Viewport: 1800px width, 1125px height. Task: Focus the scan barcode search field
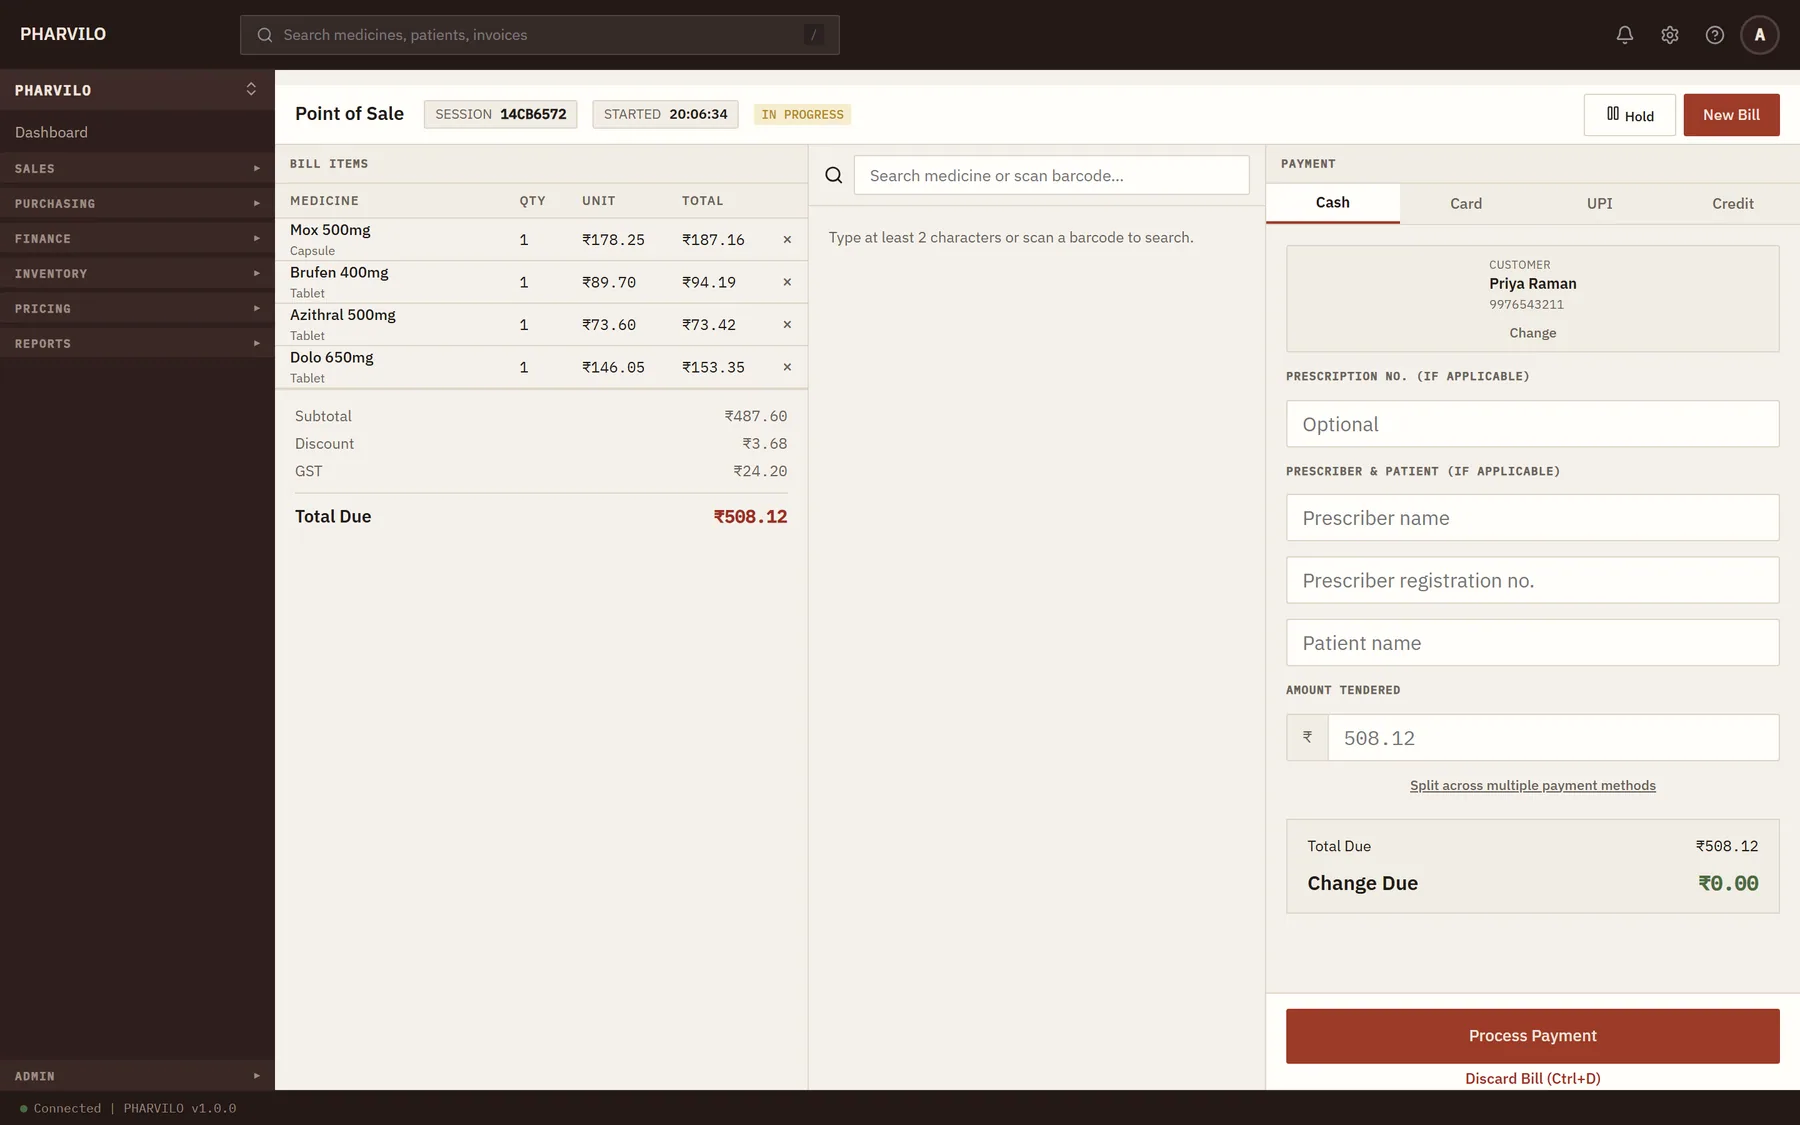[x=1051, y=176]
